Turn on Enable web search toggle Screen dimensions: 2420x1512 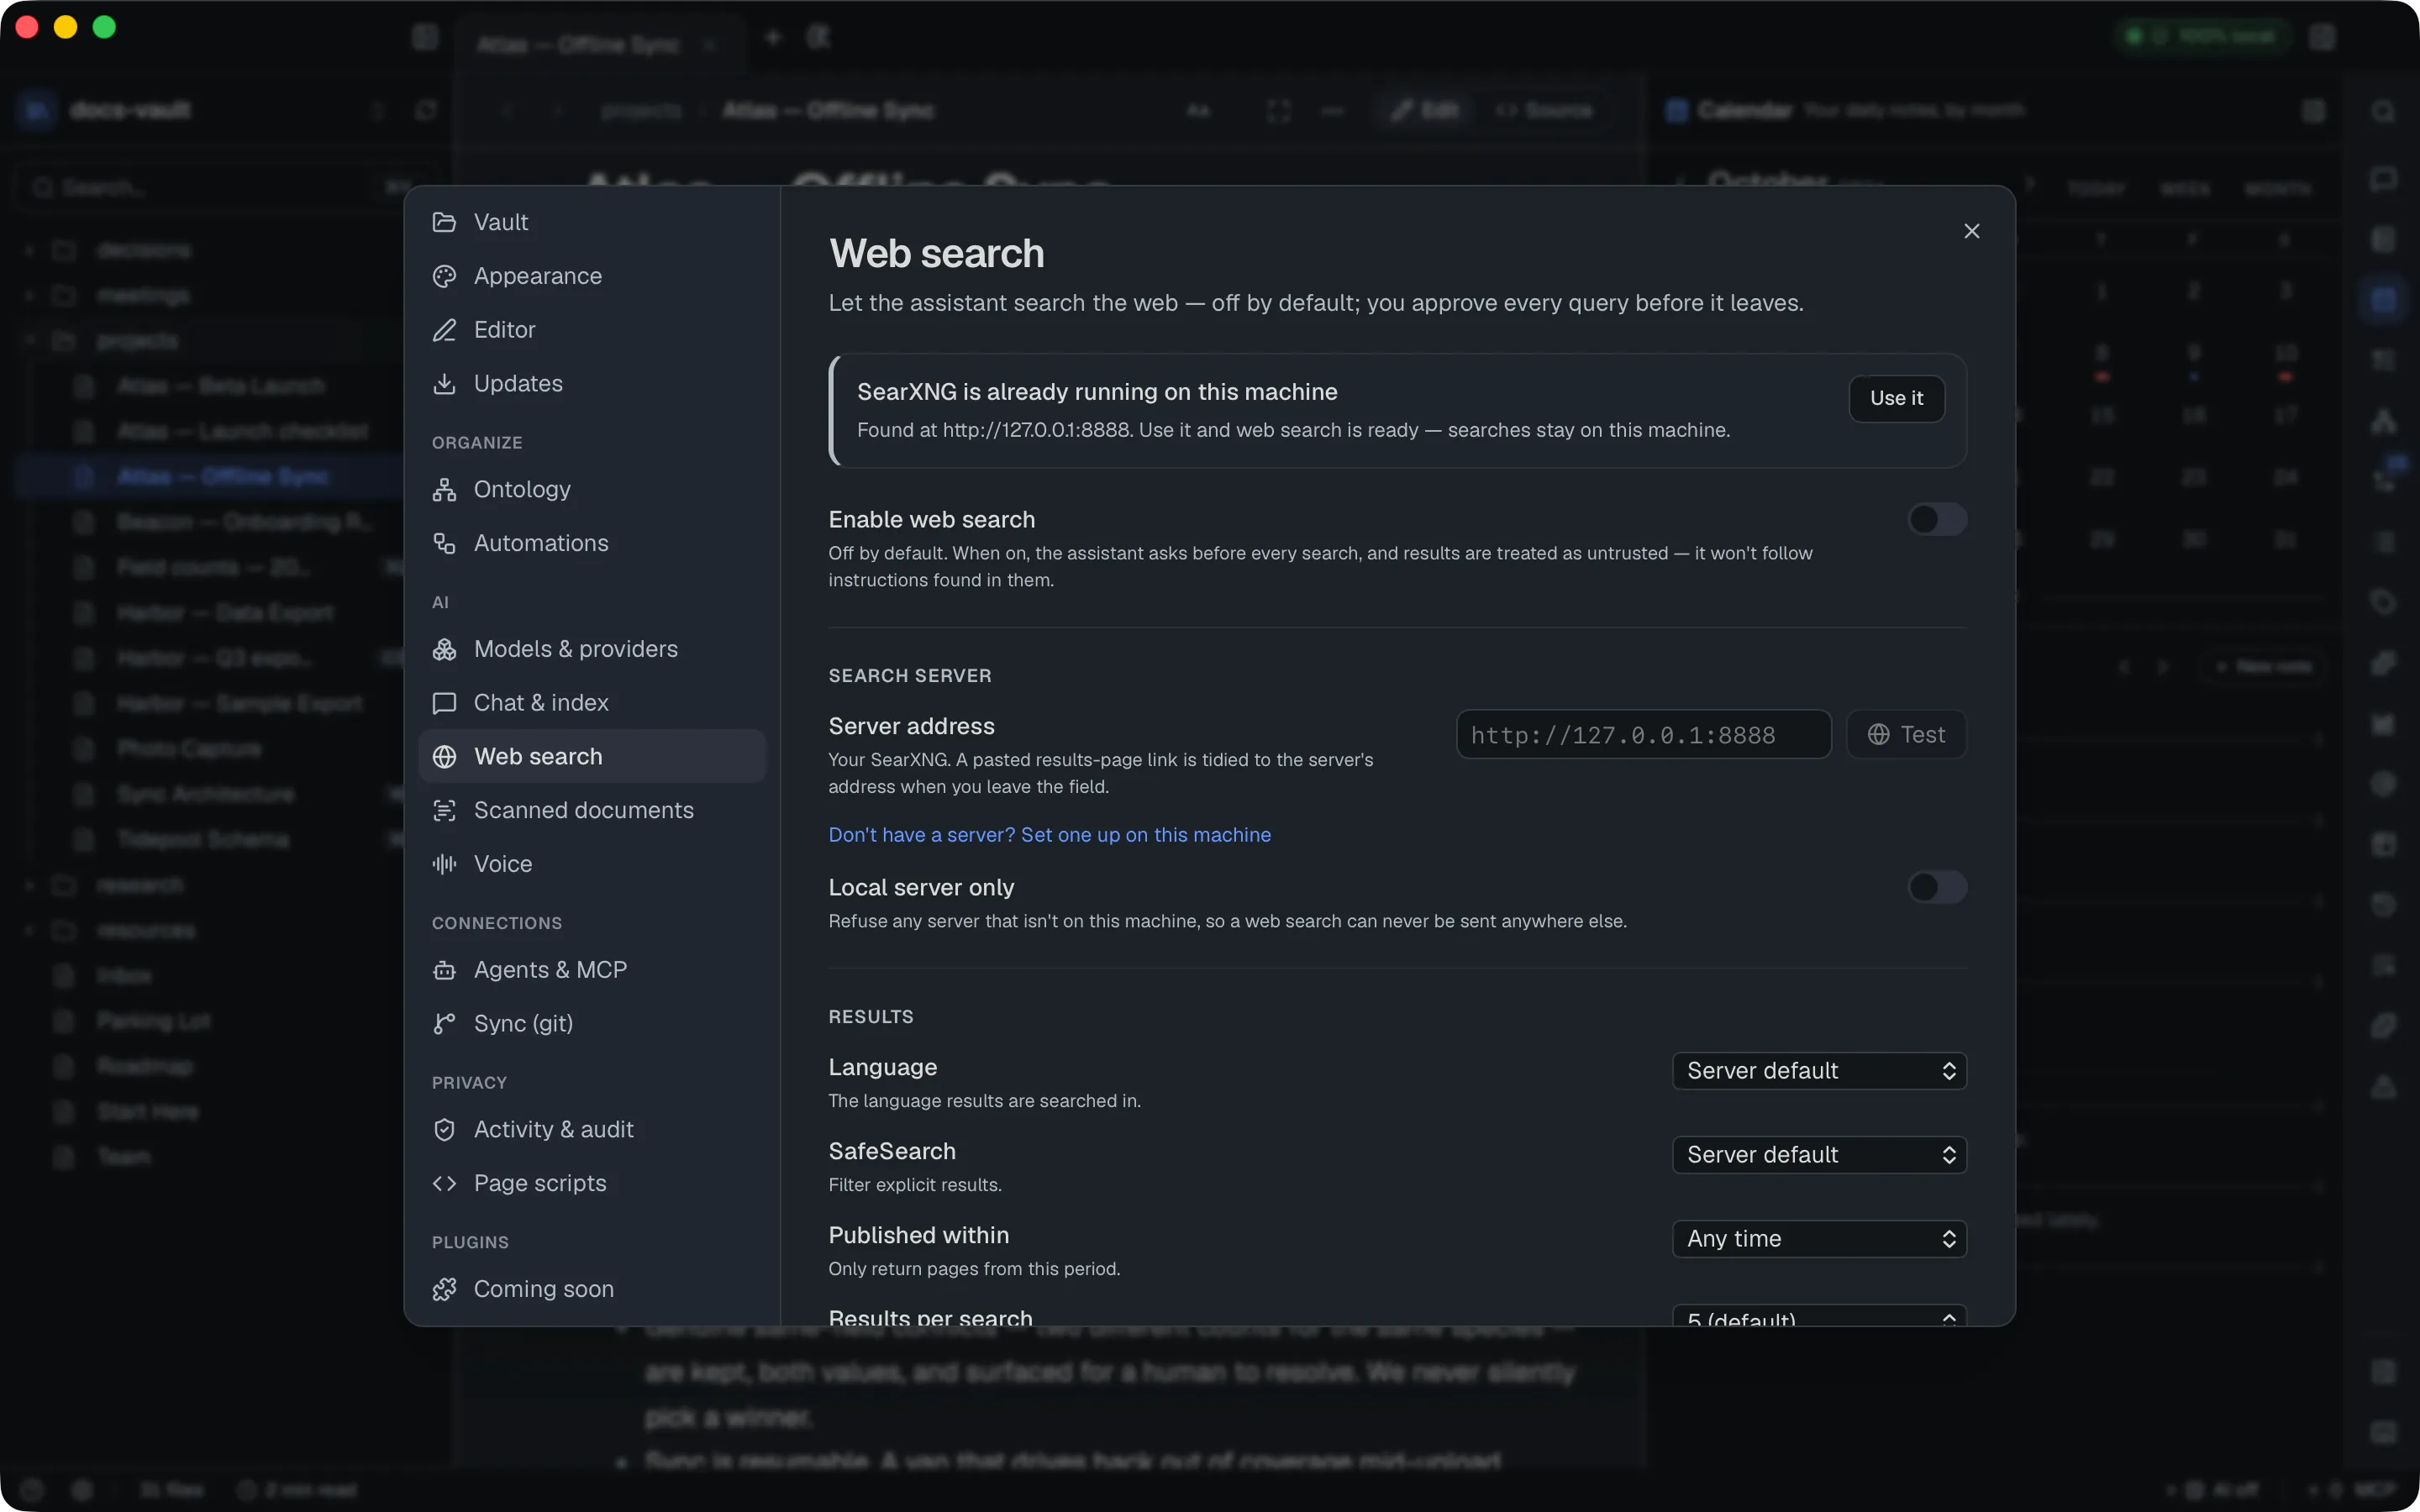click(x=1937, y=519)
